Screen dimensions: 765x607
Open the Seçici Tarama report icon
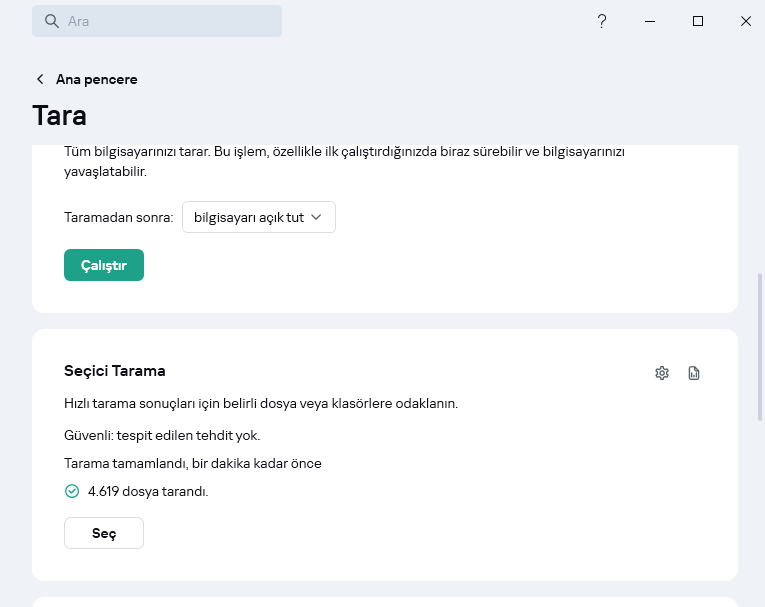tap(694, 373)
